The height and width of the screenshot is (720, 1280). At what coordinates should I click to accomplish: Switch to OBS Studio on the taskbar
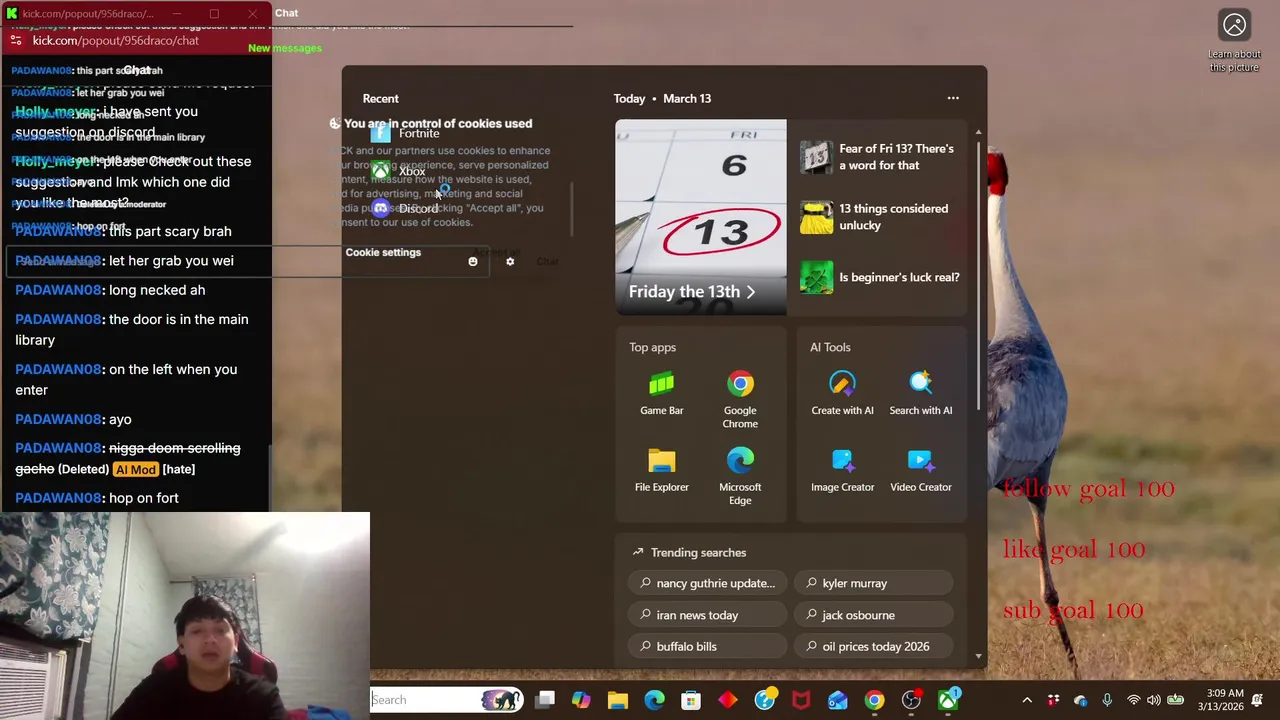911,700
